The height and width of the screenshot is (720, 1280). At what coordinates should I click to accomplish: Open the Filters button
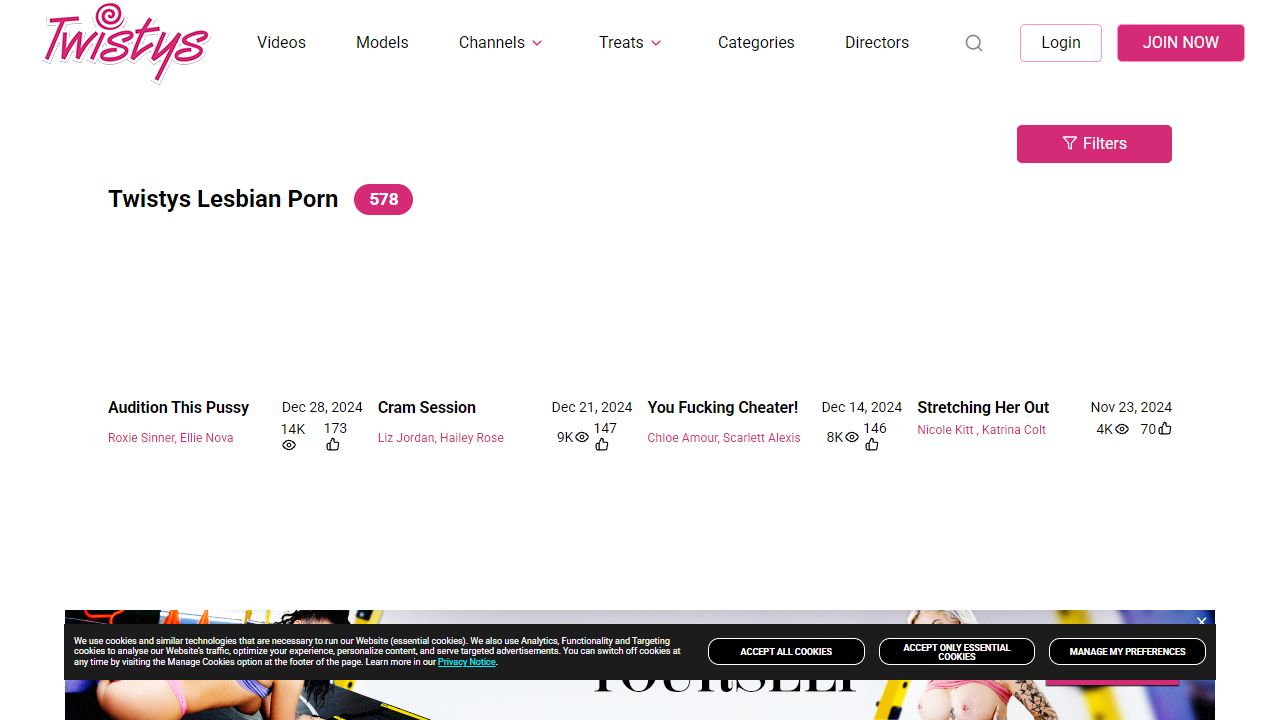point(1094,144)
